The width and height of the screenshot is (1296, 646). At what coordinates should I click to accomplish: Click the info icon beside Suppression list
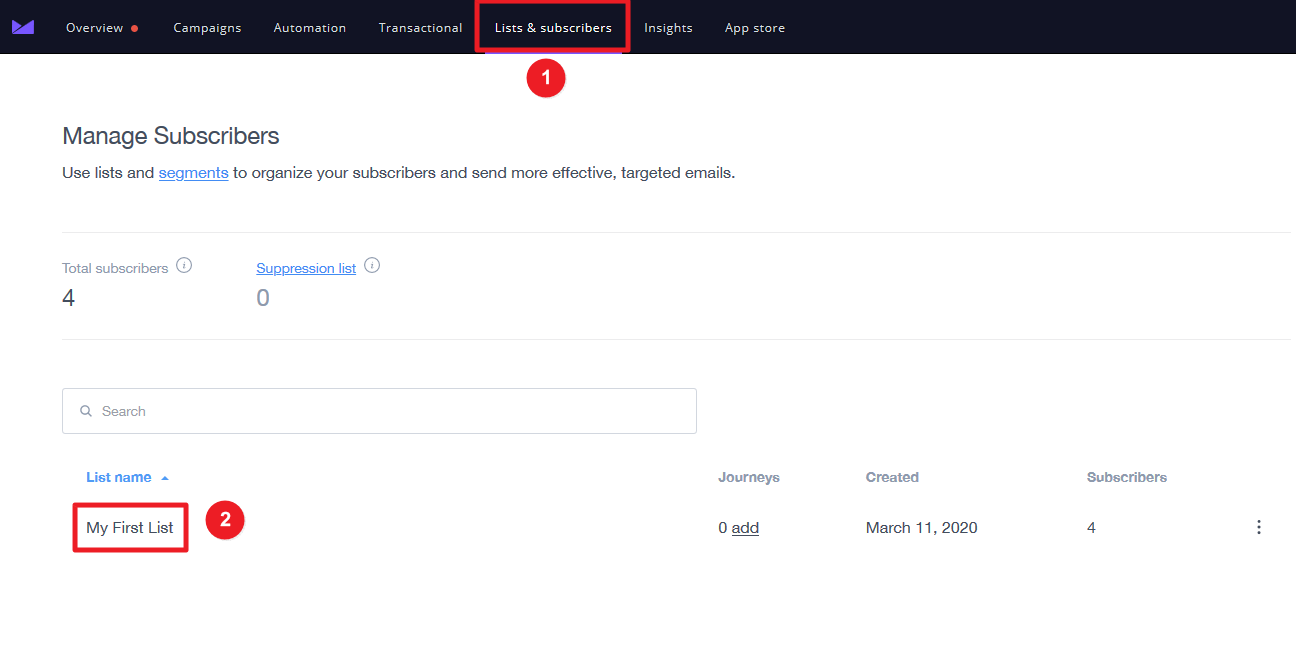pyautogui.click(x=372, y=266)
